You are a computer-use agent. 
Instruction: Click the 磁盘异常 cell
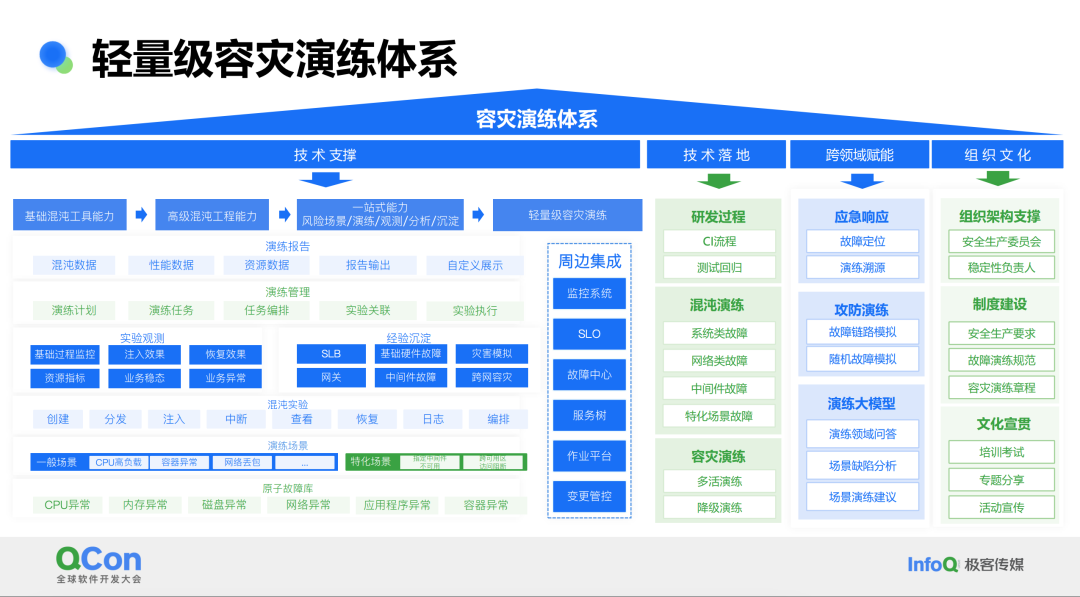(224, 505)
